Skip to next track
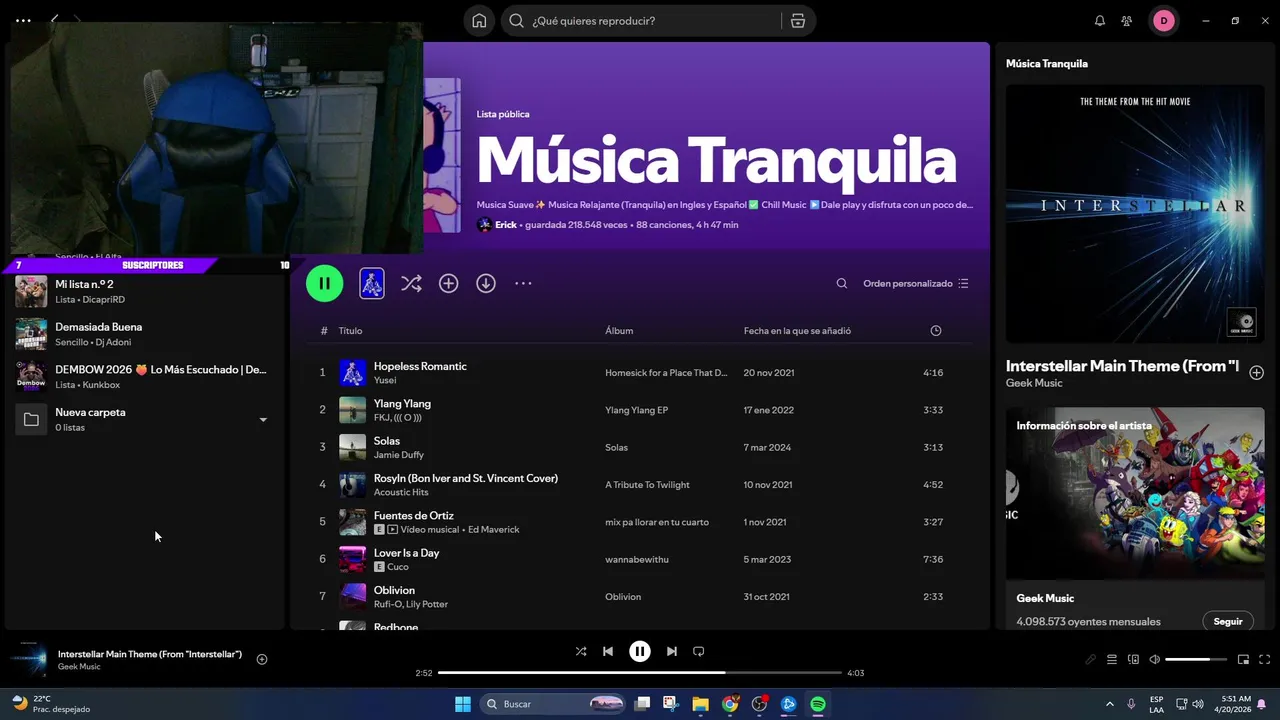The image size is (1280, 720). [x=672, y=651]
